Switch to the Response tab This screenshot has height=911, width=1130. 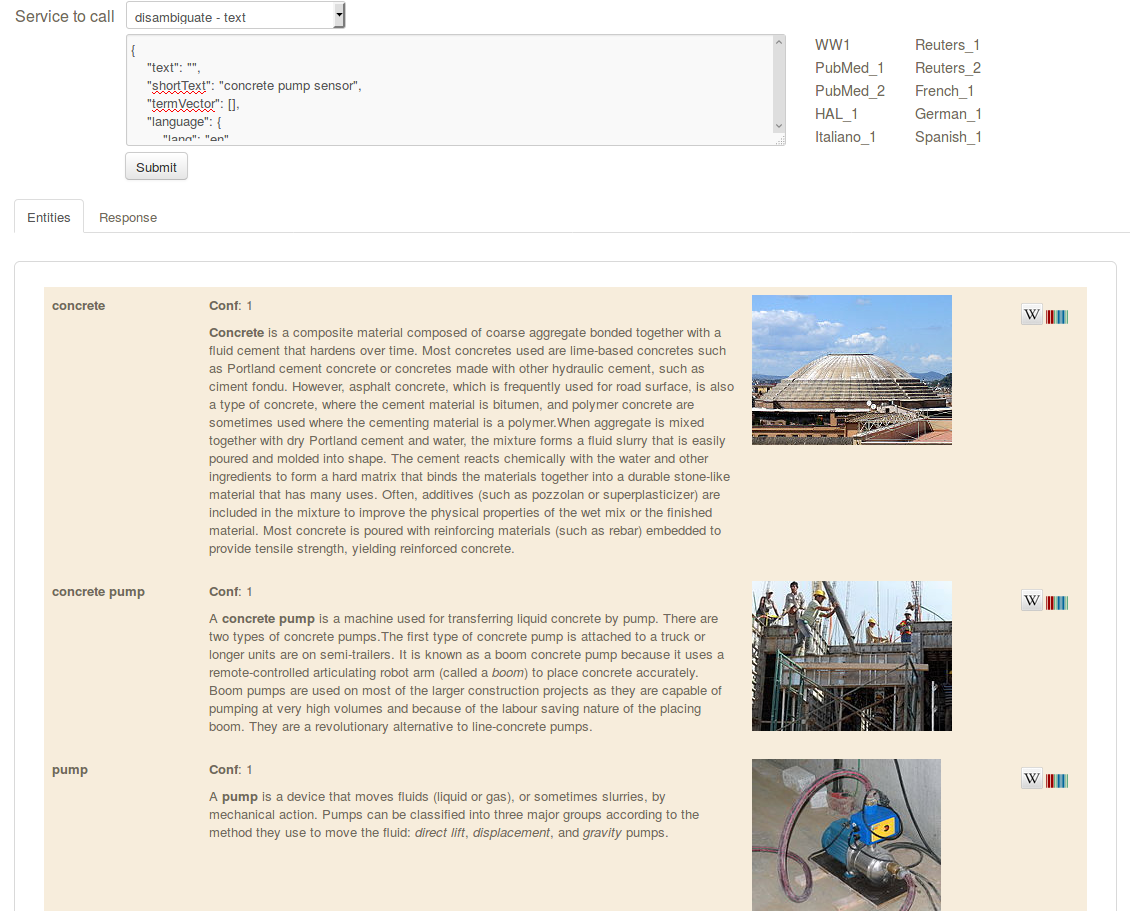coord(128,217)
